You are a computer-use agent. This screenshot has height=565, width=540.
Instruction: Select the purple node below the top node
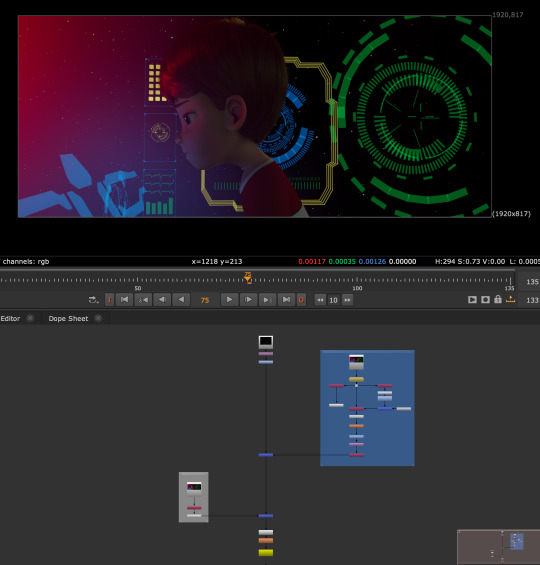[266, 354]
